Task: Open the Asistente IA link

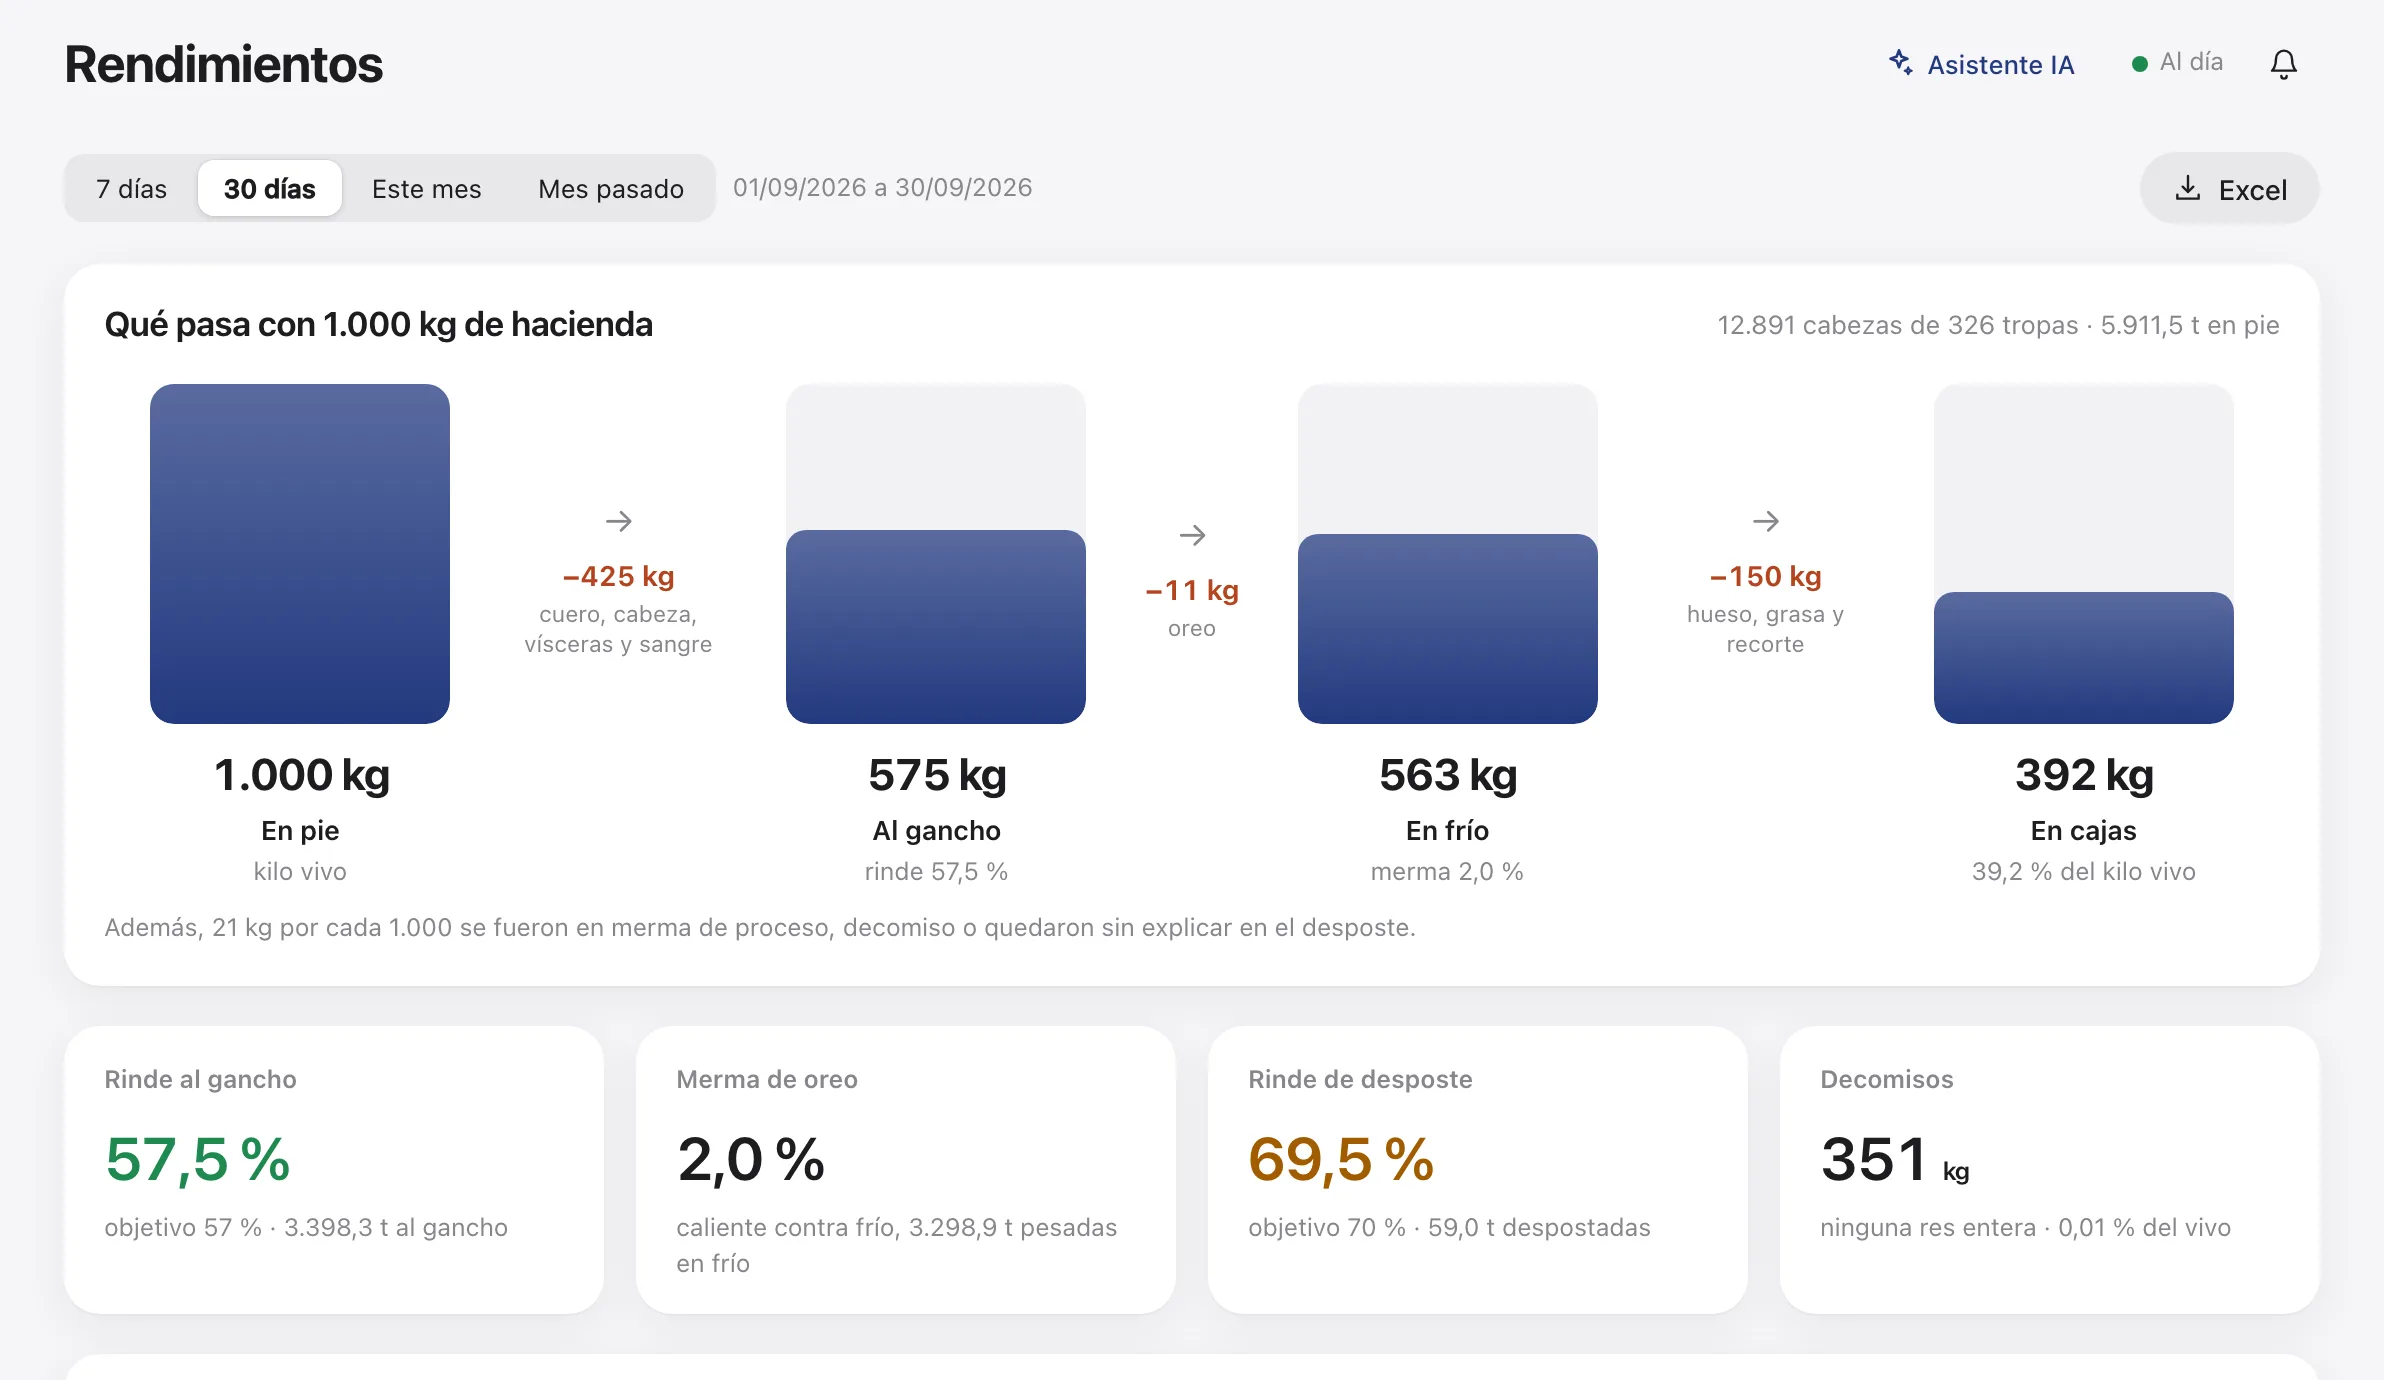Action: point(1981,64)
